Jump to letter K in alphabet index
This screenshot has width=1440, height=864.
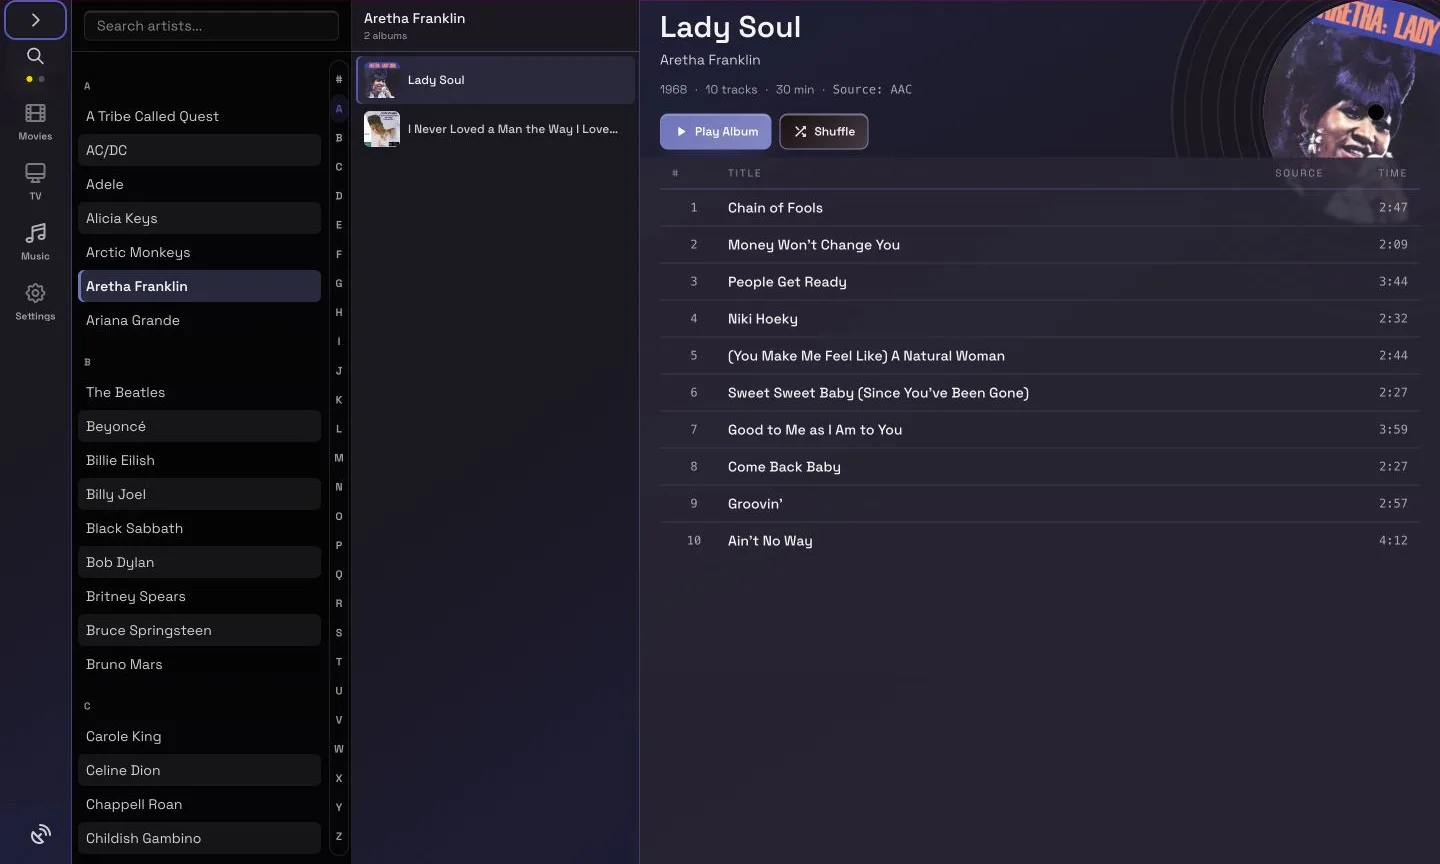[339, 400]
